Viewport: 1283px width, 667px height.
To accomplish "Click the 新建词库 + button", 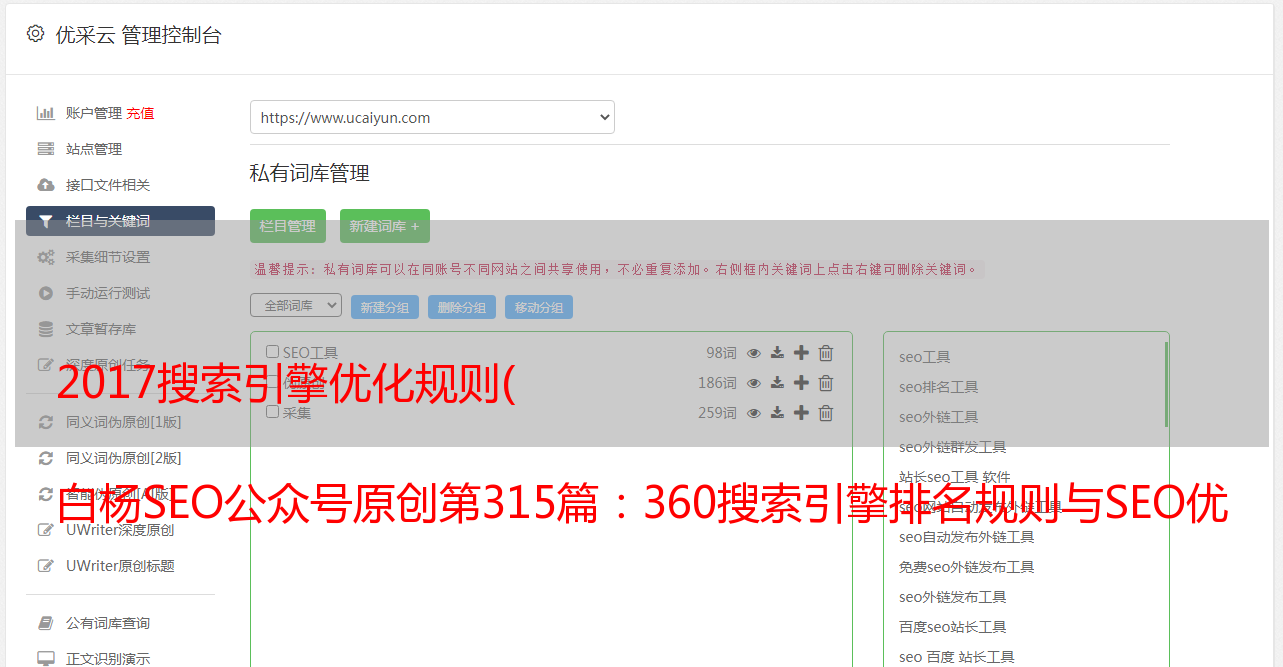I will (385, 226).
